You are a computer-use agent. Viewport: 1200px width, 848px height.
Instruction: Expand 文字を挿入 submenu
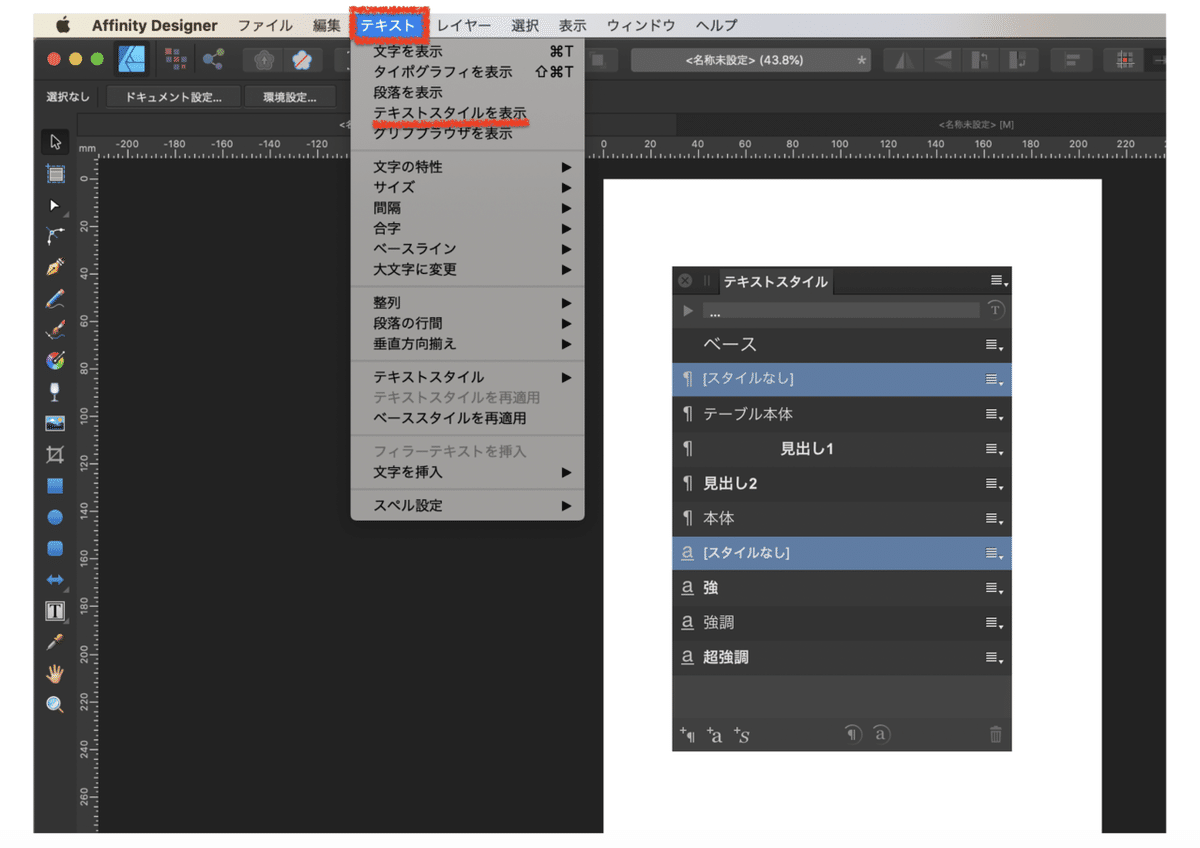[x=467, y=472]
